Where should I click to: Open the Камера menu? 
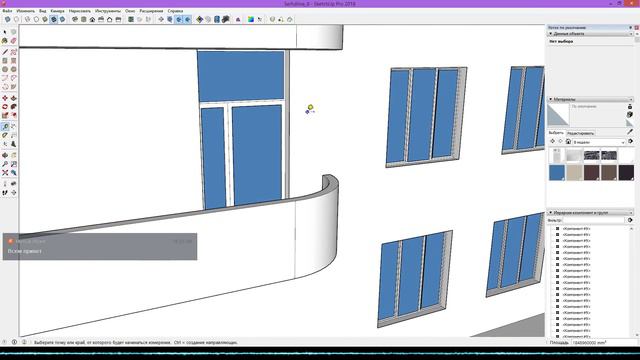click(x=58, y=11)
